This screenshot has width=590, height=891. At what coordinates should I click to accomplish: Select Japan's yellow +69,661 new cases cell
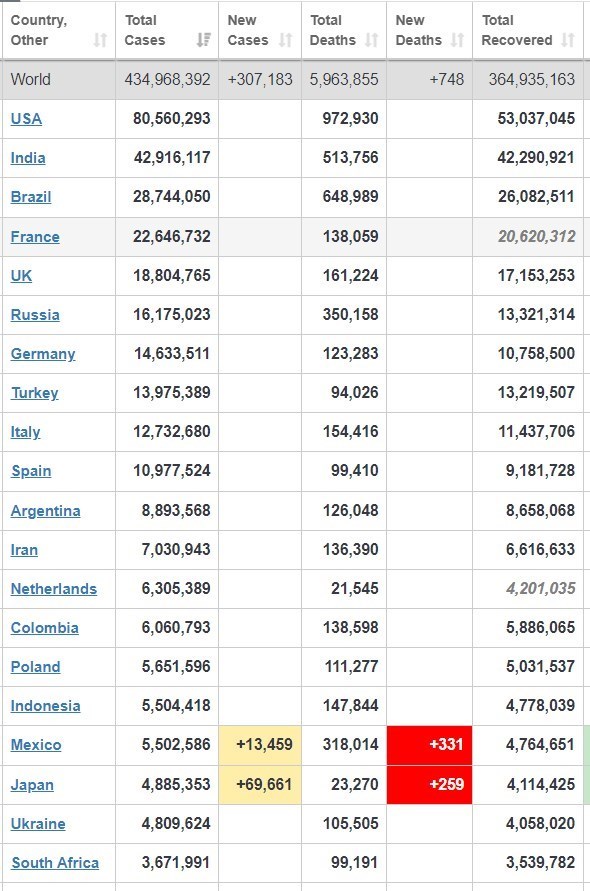tap(260, 785)
